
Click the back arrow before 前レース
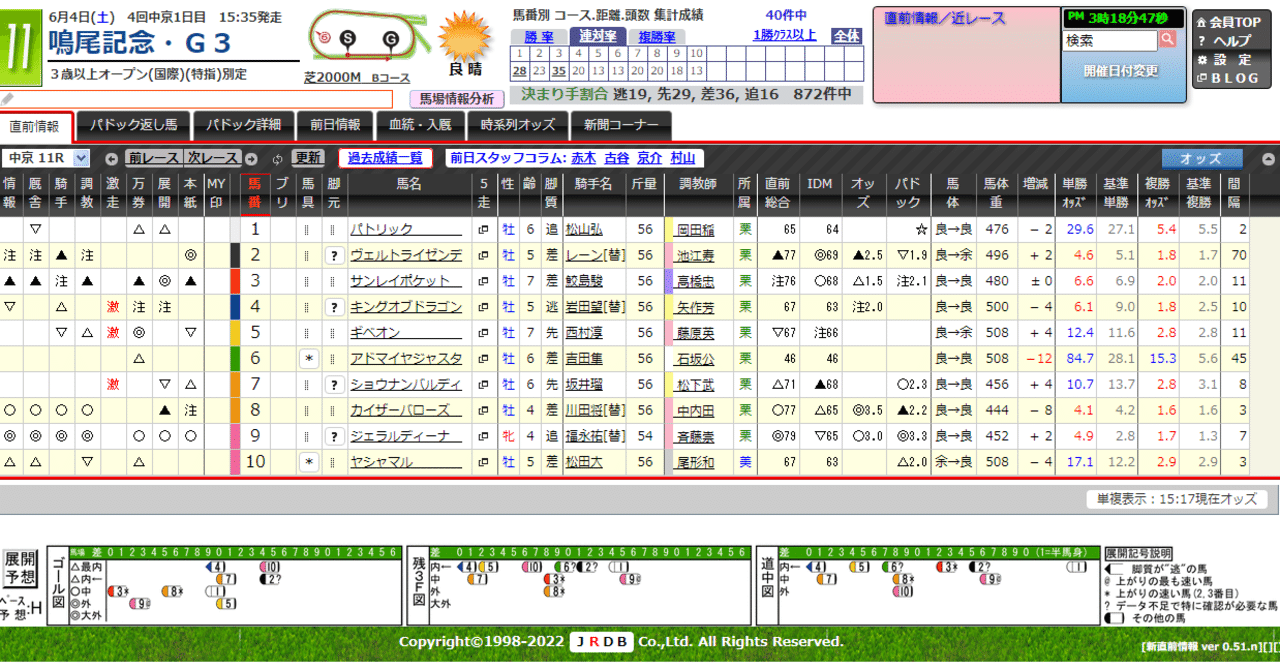click(x=112, y=158)
